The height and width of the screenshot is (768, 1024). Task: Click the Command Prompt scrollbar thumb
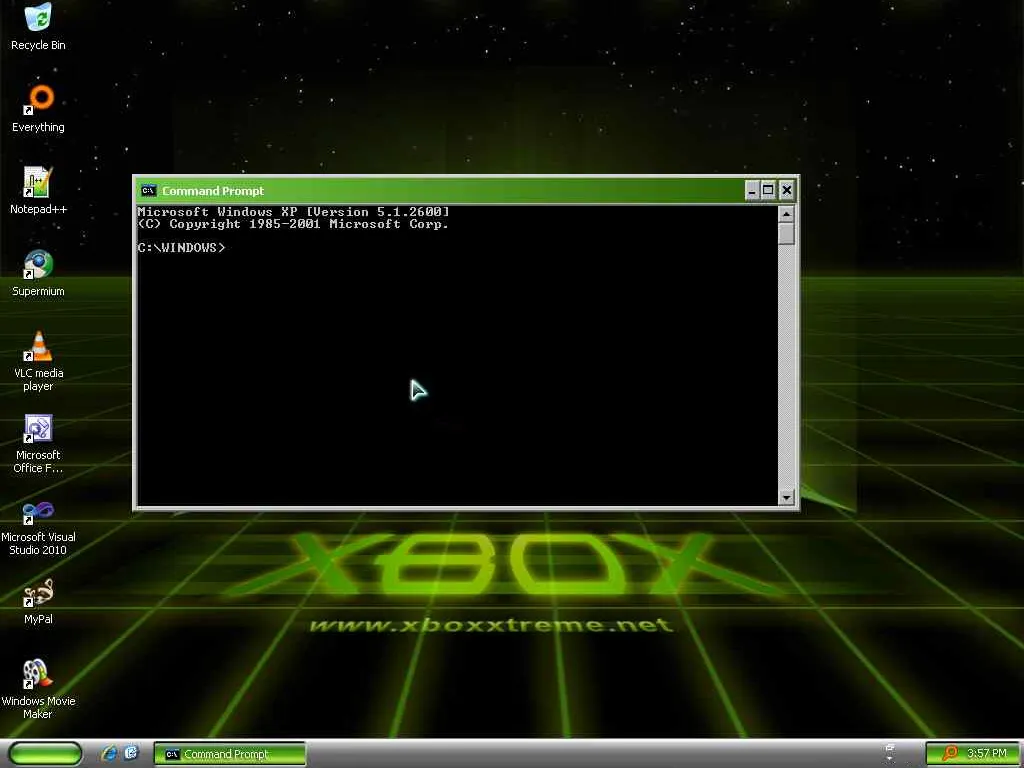pyautogui.click(x=786, y=234)
